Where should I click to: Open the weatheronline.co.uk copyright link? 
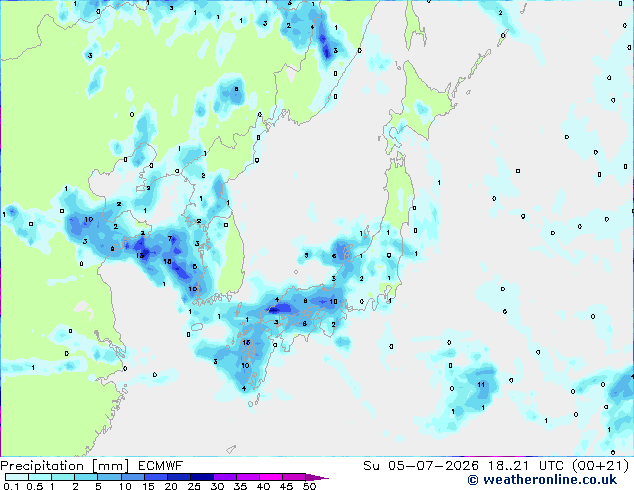tap(542, 480)
